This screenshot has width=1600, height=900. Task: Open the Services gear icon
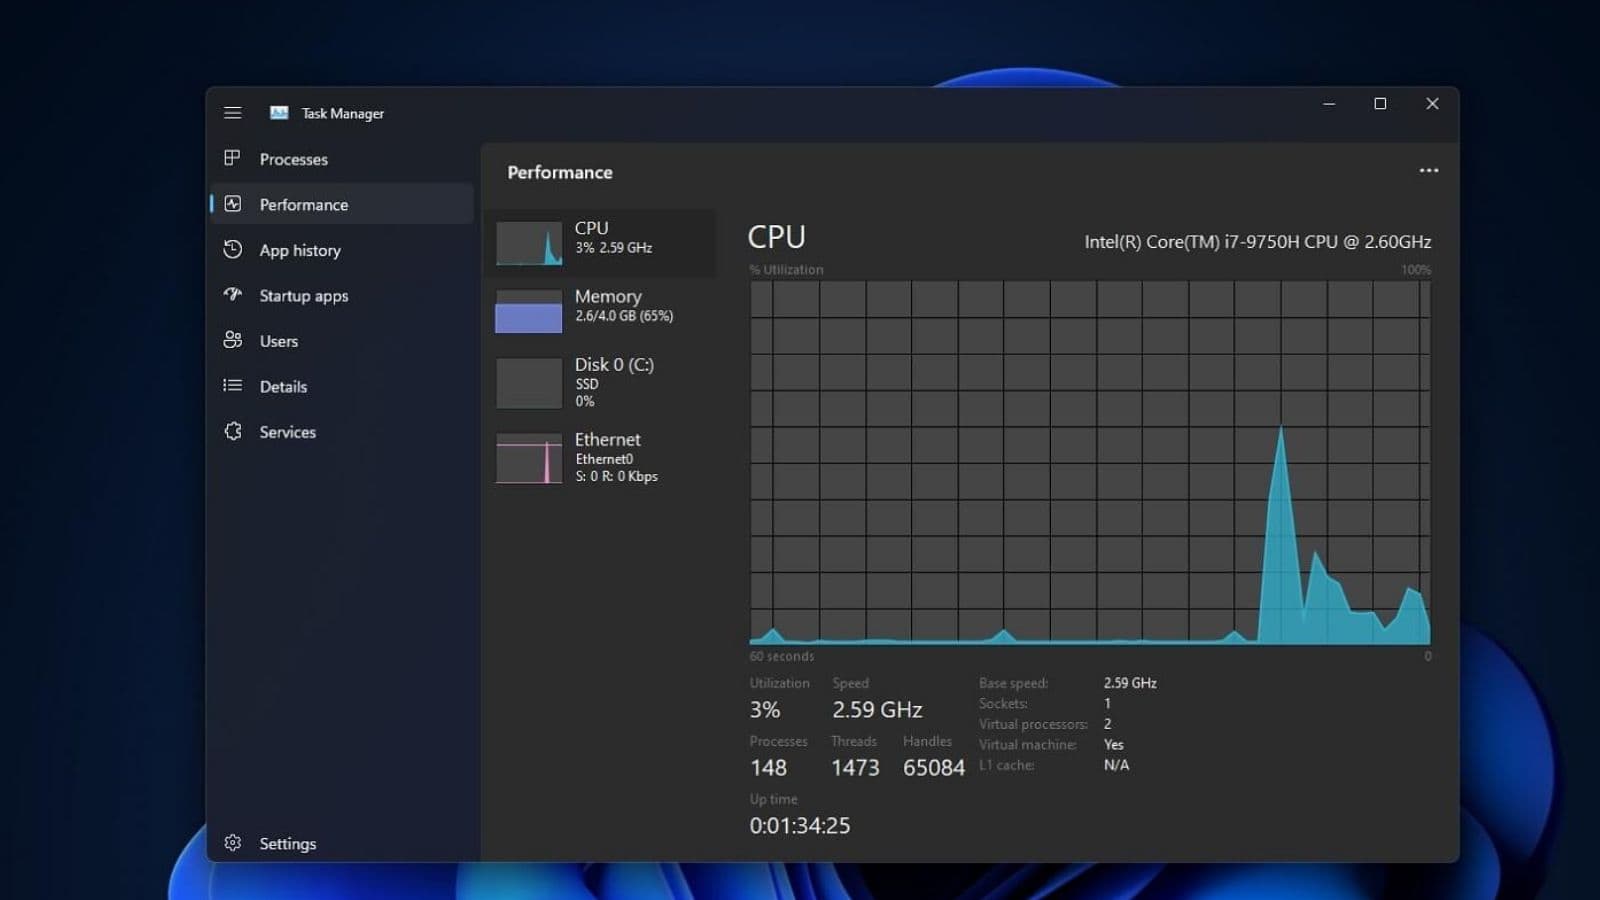point(233,431)
